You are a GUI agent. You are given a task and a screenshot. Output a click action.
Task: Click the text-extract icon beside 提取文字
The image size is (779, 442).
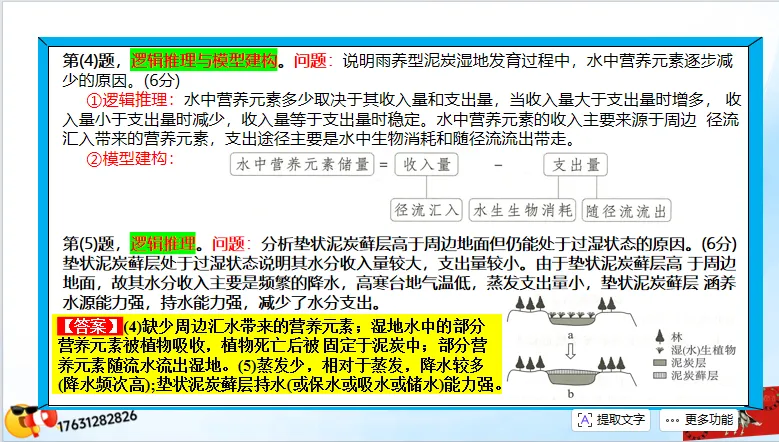(x=584, y=420)
